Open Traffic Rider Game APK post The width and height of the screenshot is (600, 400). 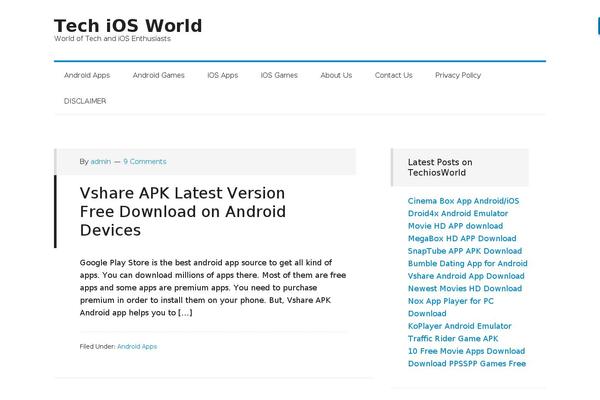pos(453,338)
